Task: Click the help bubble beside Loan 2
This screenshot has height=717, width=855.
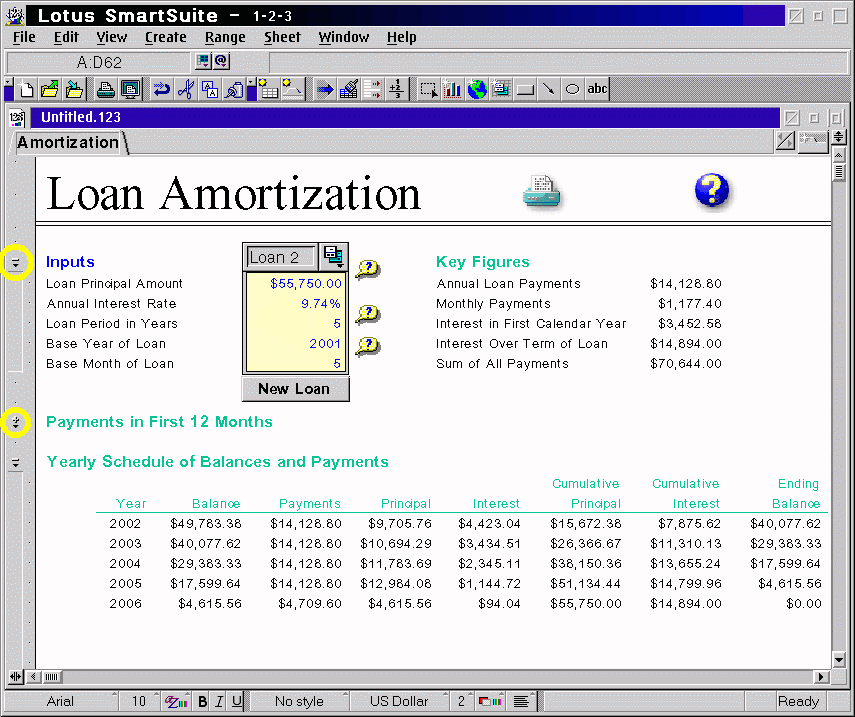Action: [368, 269]
